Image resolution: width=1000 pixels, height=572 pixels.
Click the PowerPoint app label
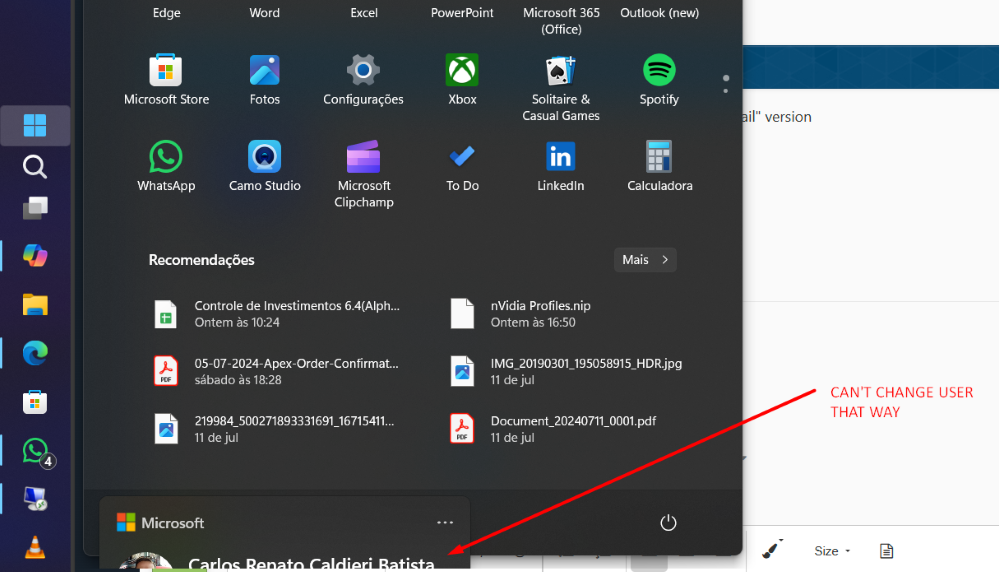coord(462,13)
